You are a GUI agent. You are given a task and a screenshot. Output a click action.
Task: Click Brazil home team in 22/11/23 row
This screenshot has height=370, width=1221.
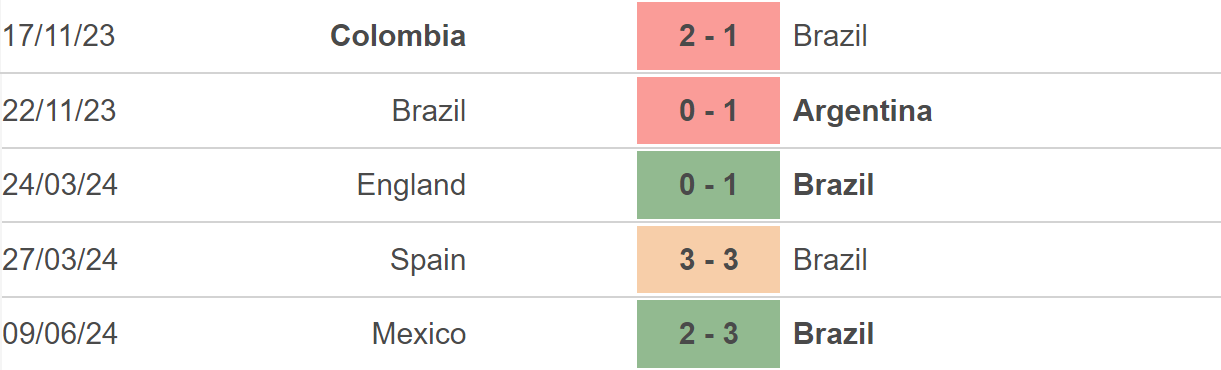coord(429,110)
